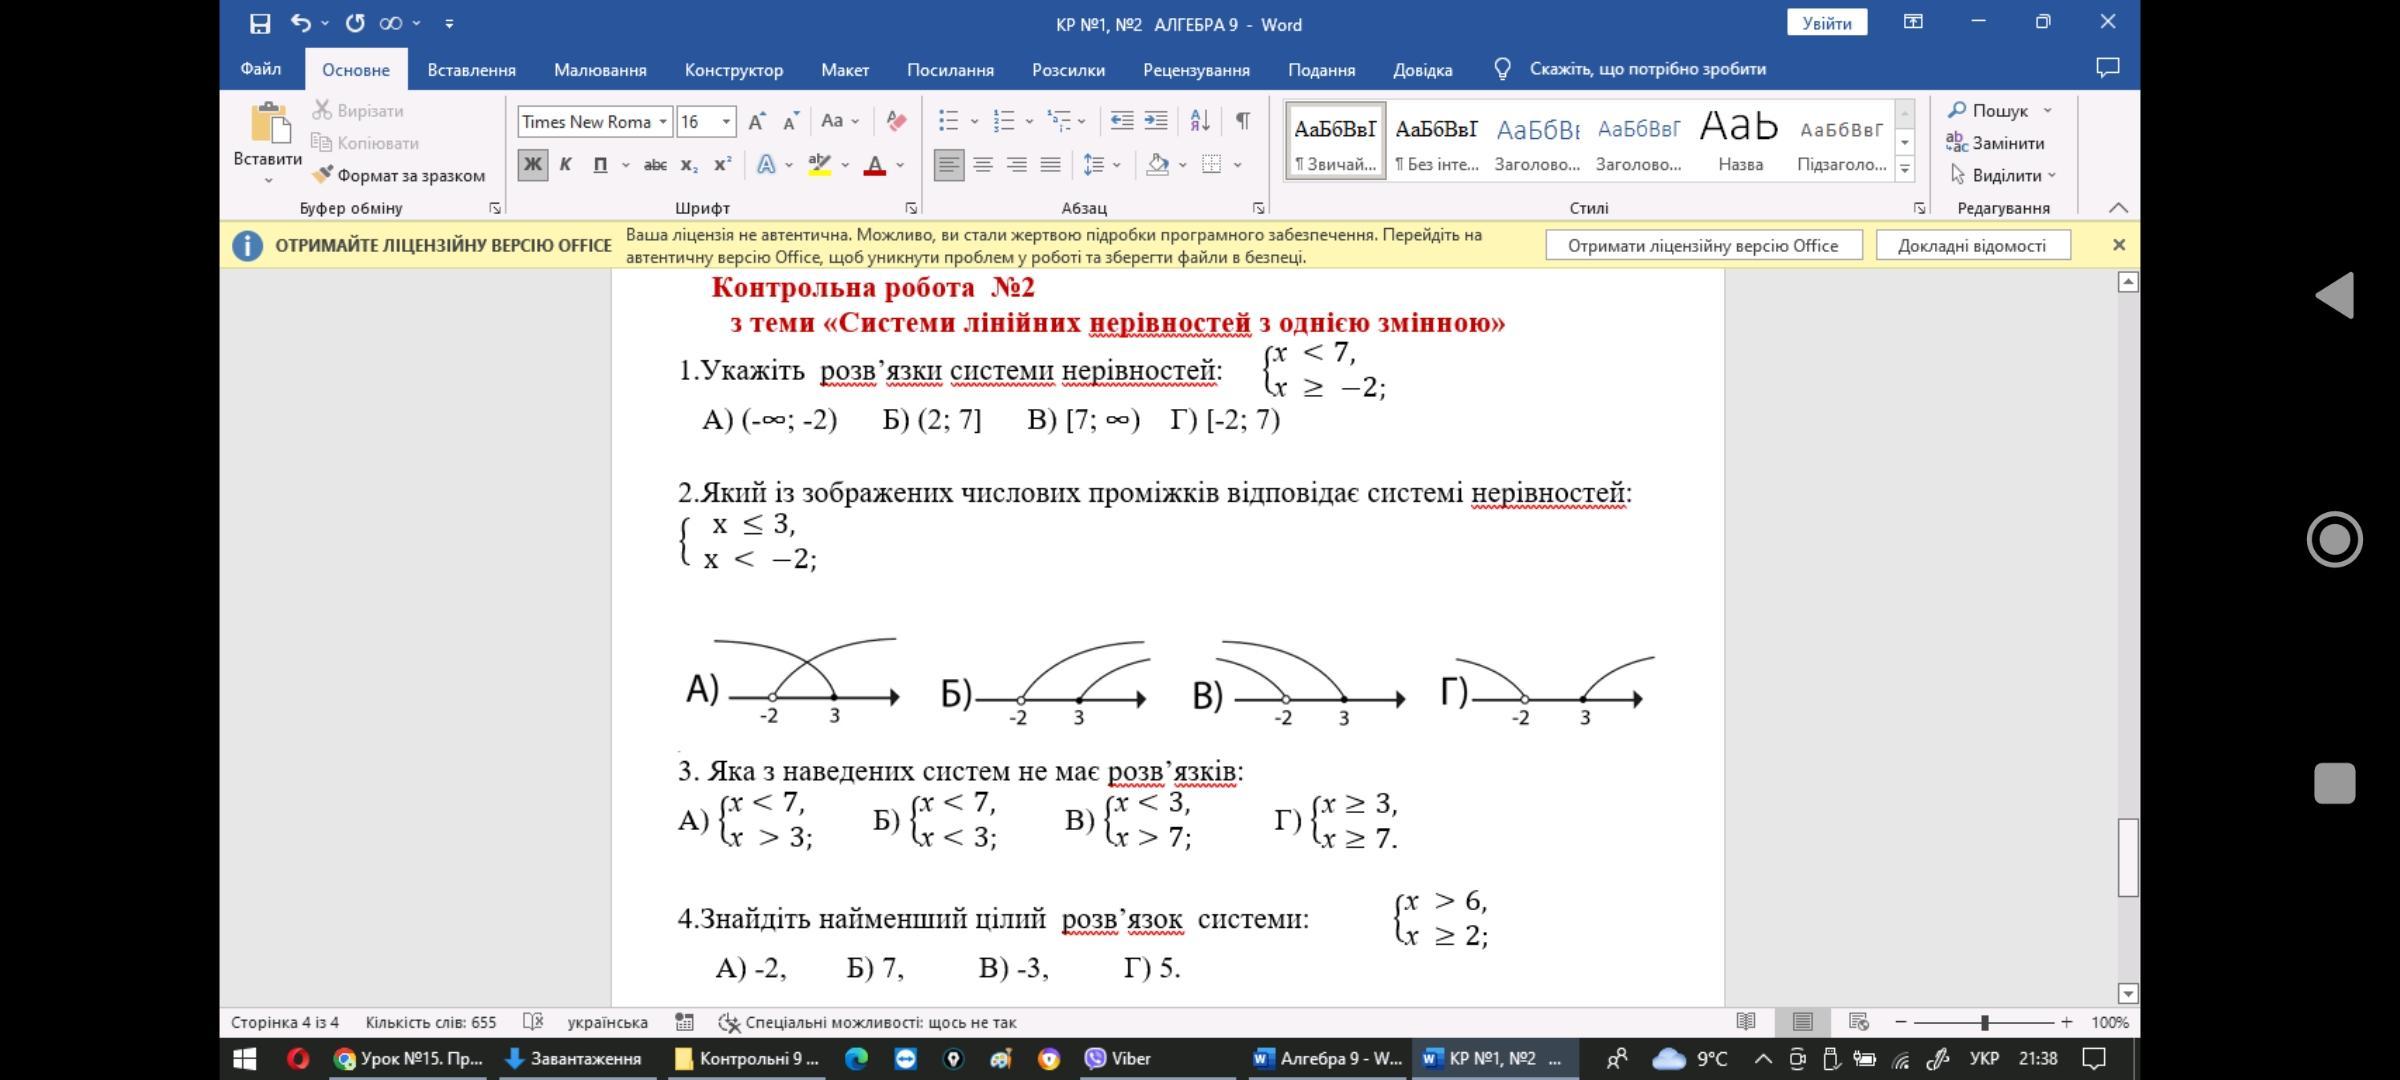Open the Рецензування ribbon tab

(1196, 70)
